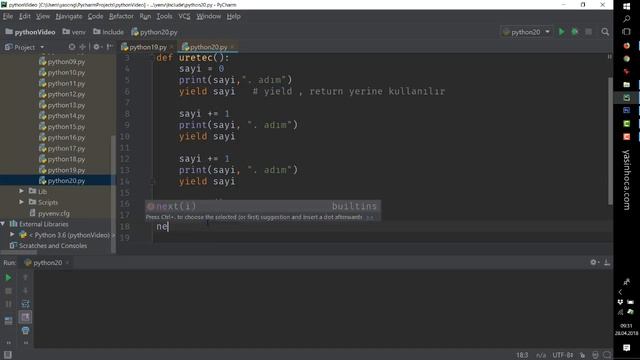Open python15.py in project tree
Screen dimensions: 640x360
pos(66,127)
